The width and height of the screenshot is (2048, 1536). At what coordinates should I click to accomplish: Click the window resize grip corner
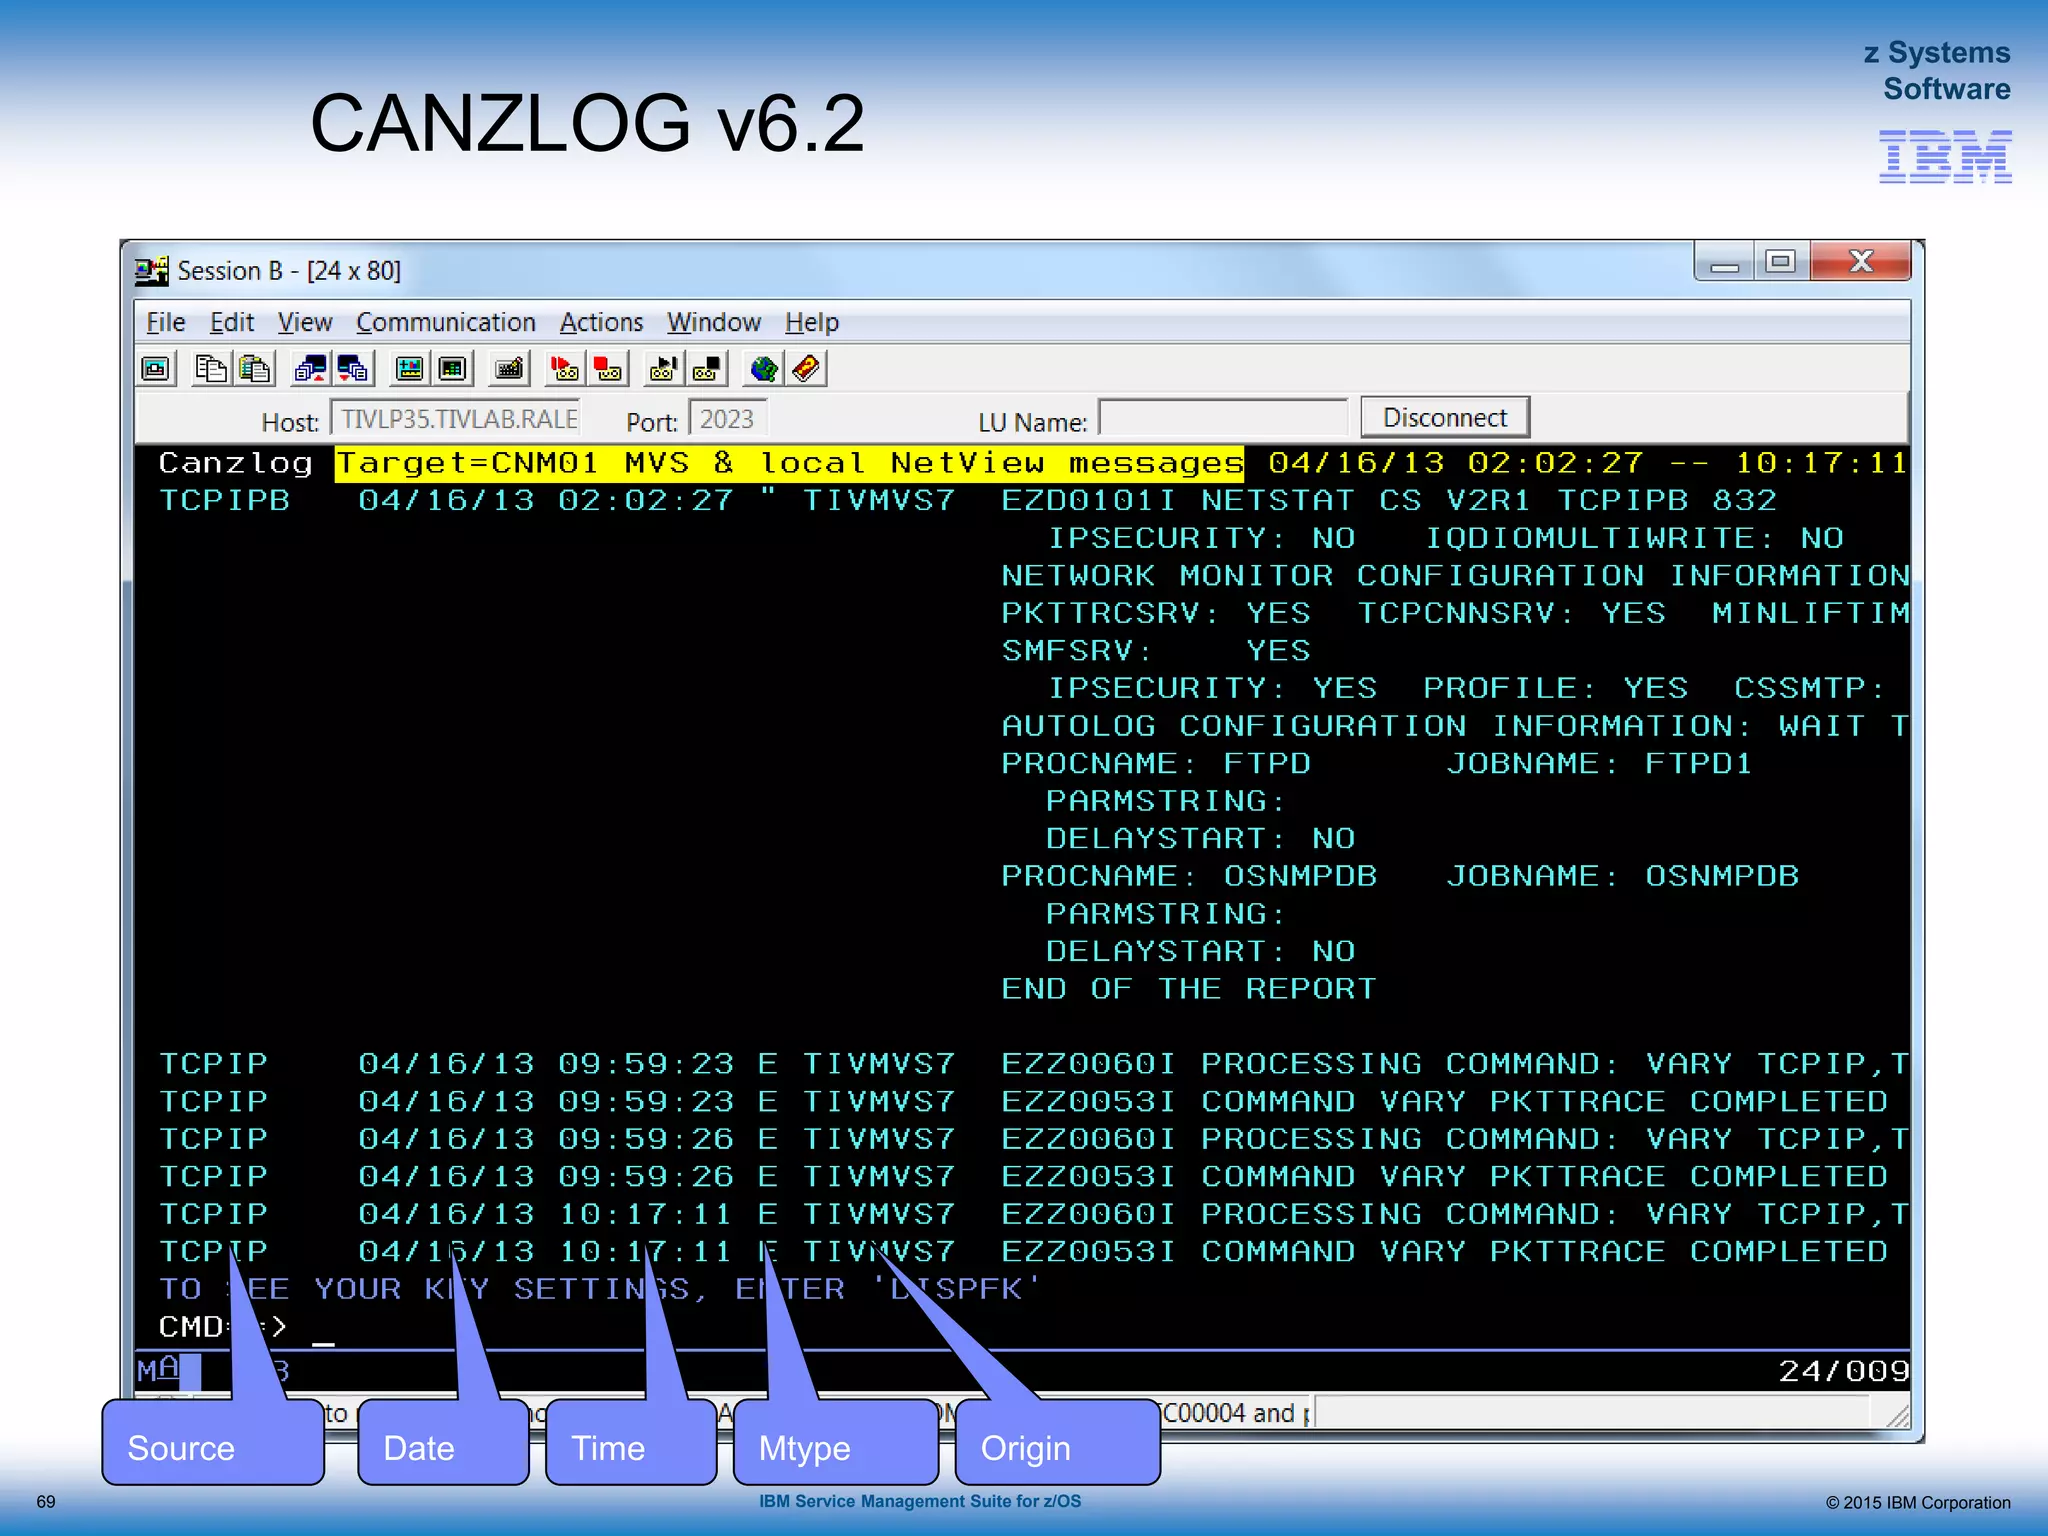tap(1897, 1415)
